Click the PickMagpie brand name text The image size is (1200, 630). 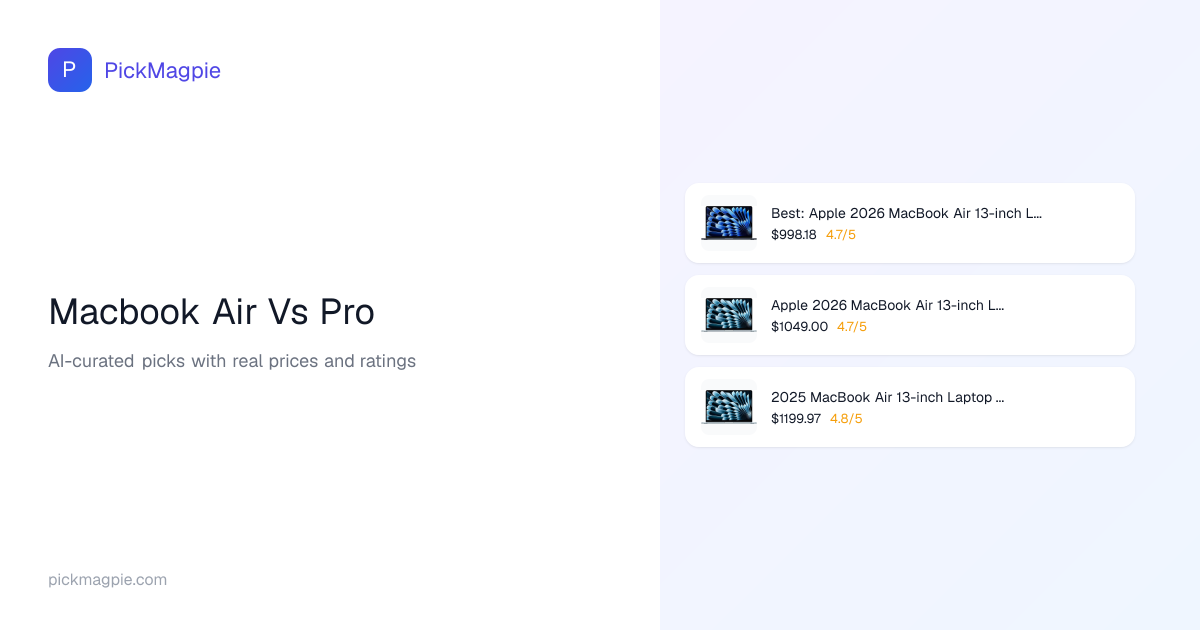click(162, 70)
